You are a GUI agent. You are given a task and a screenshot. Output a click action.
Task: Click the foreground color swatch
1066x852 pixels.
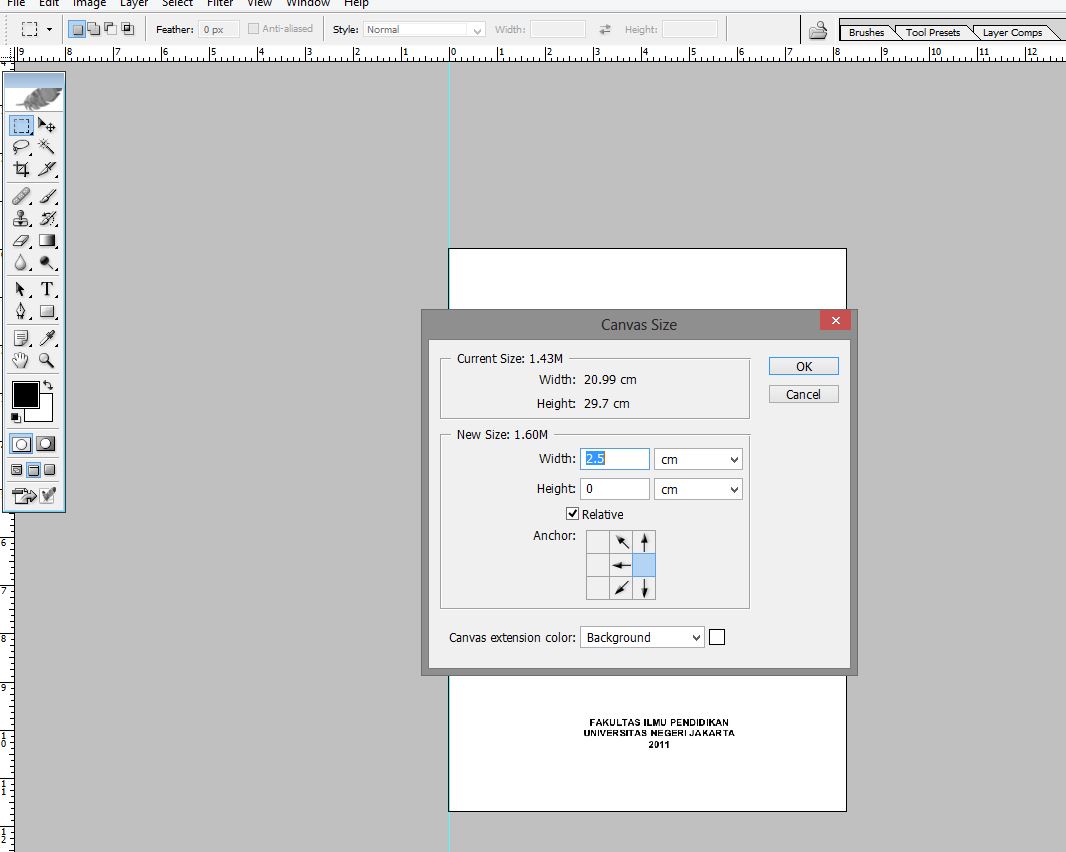[x=24, y=392]
